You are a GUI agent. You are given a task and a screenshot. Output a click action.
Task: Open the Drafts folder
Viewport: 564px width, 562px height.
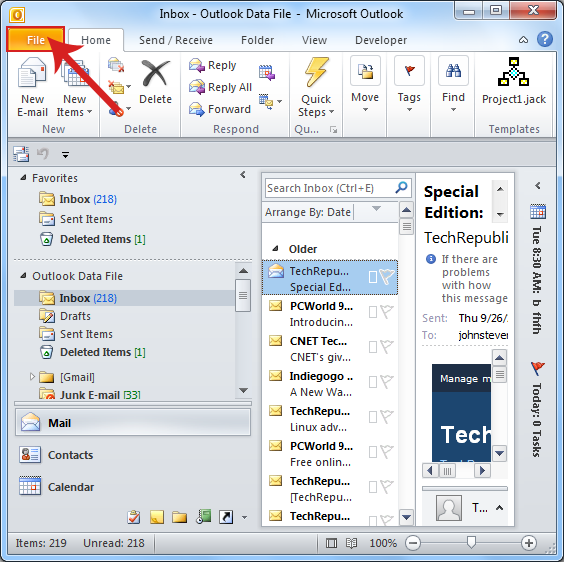pyautogui.click(x=65, y=316)
